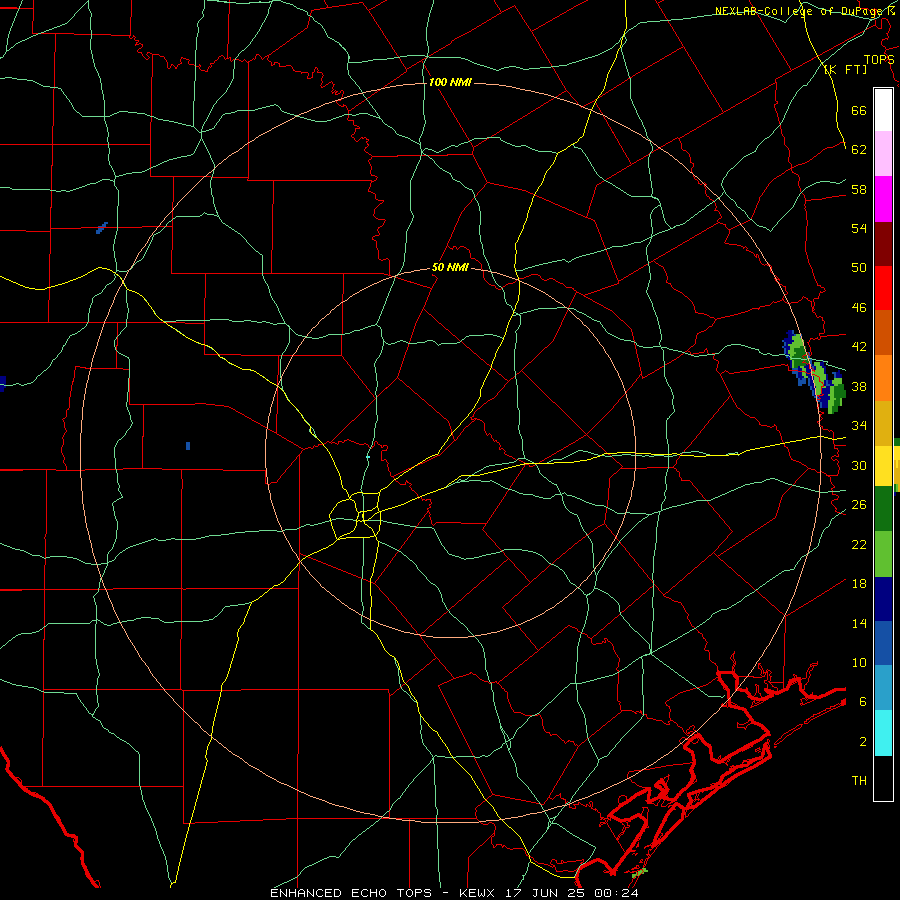This screenshot has width=900, height=900.
Task: Select the navy blue legend swatch
Action: (883, 599)
